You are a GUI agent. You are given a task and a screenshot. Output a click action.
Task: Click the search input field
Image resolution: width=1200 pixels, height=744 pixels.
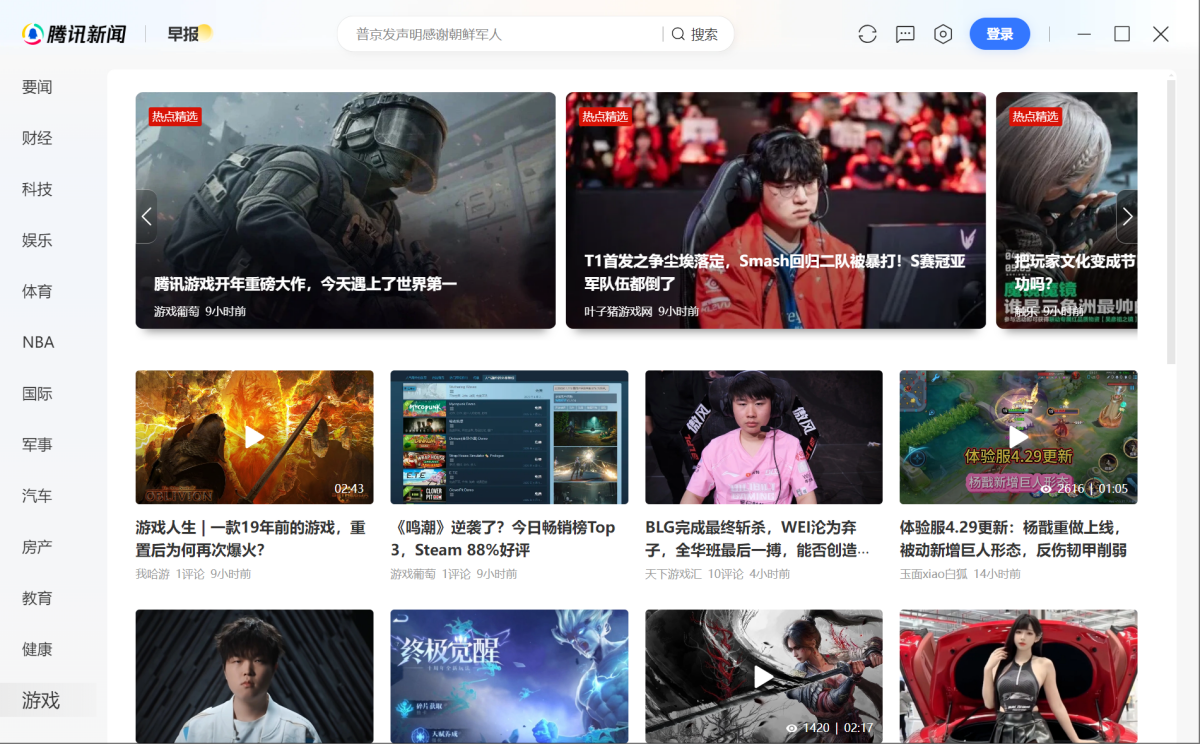tap(505, 34)
